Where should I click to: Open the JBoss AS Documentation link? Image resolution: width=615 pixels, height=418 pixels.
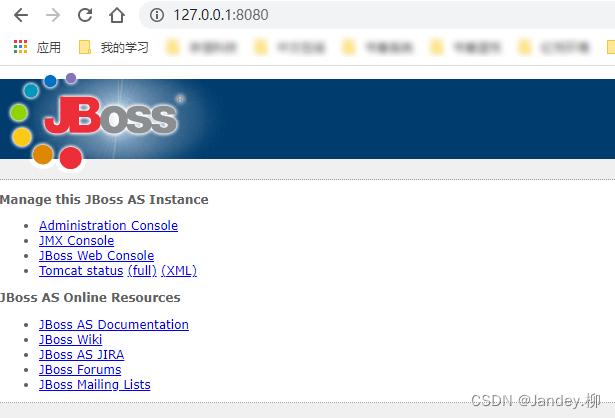click(x=114, y=325)
